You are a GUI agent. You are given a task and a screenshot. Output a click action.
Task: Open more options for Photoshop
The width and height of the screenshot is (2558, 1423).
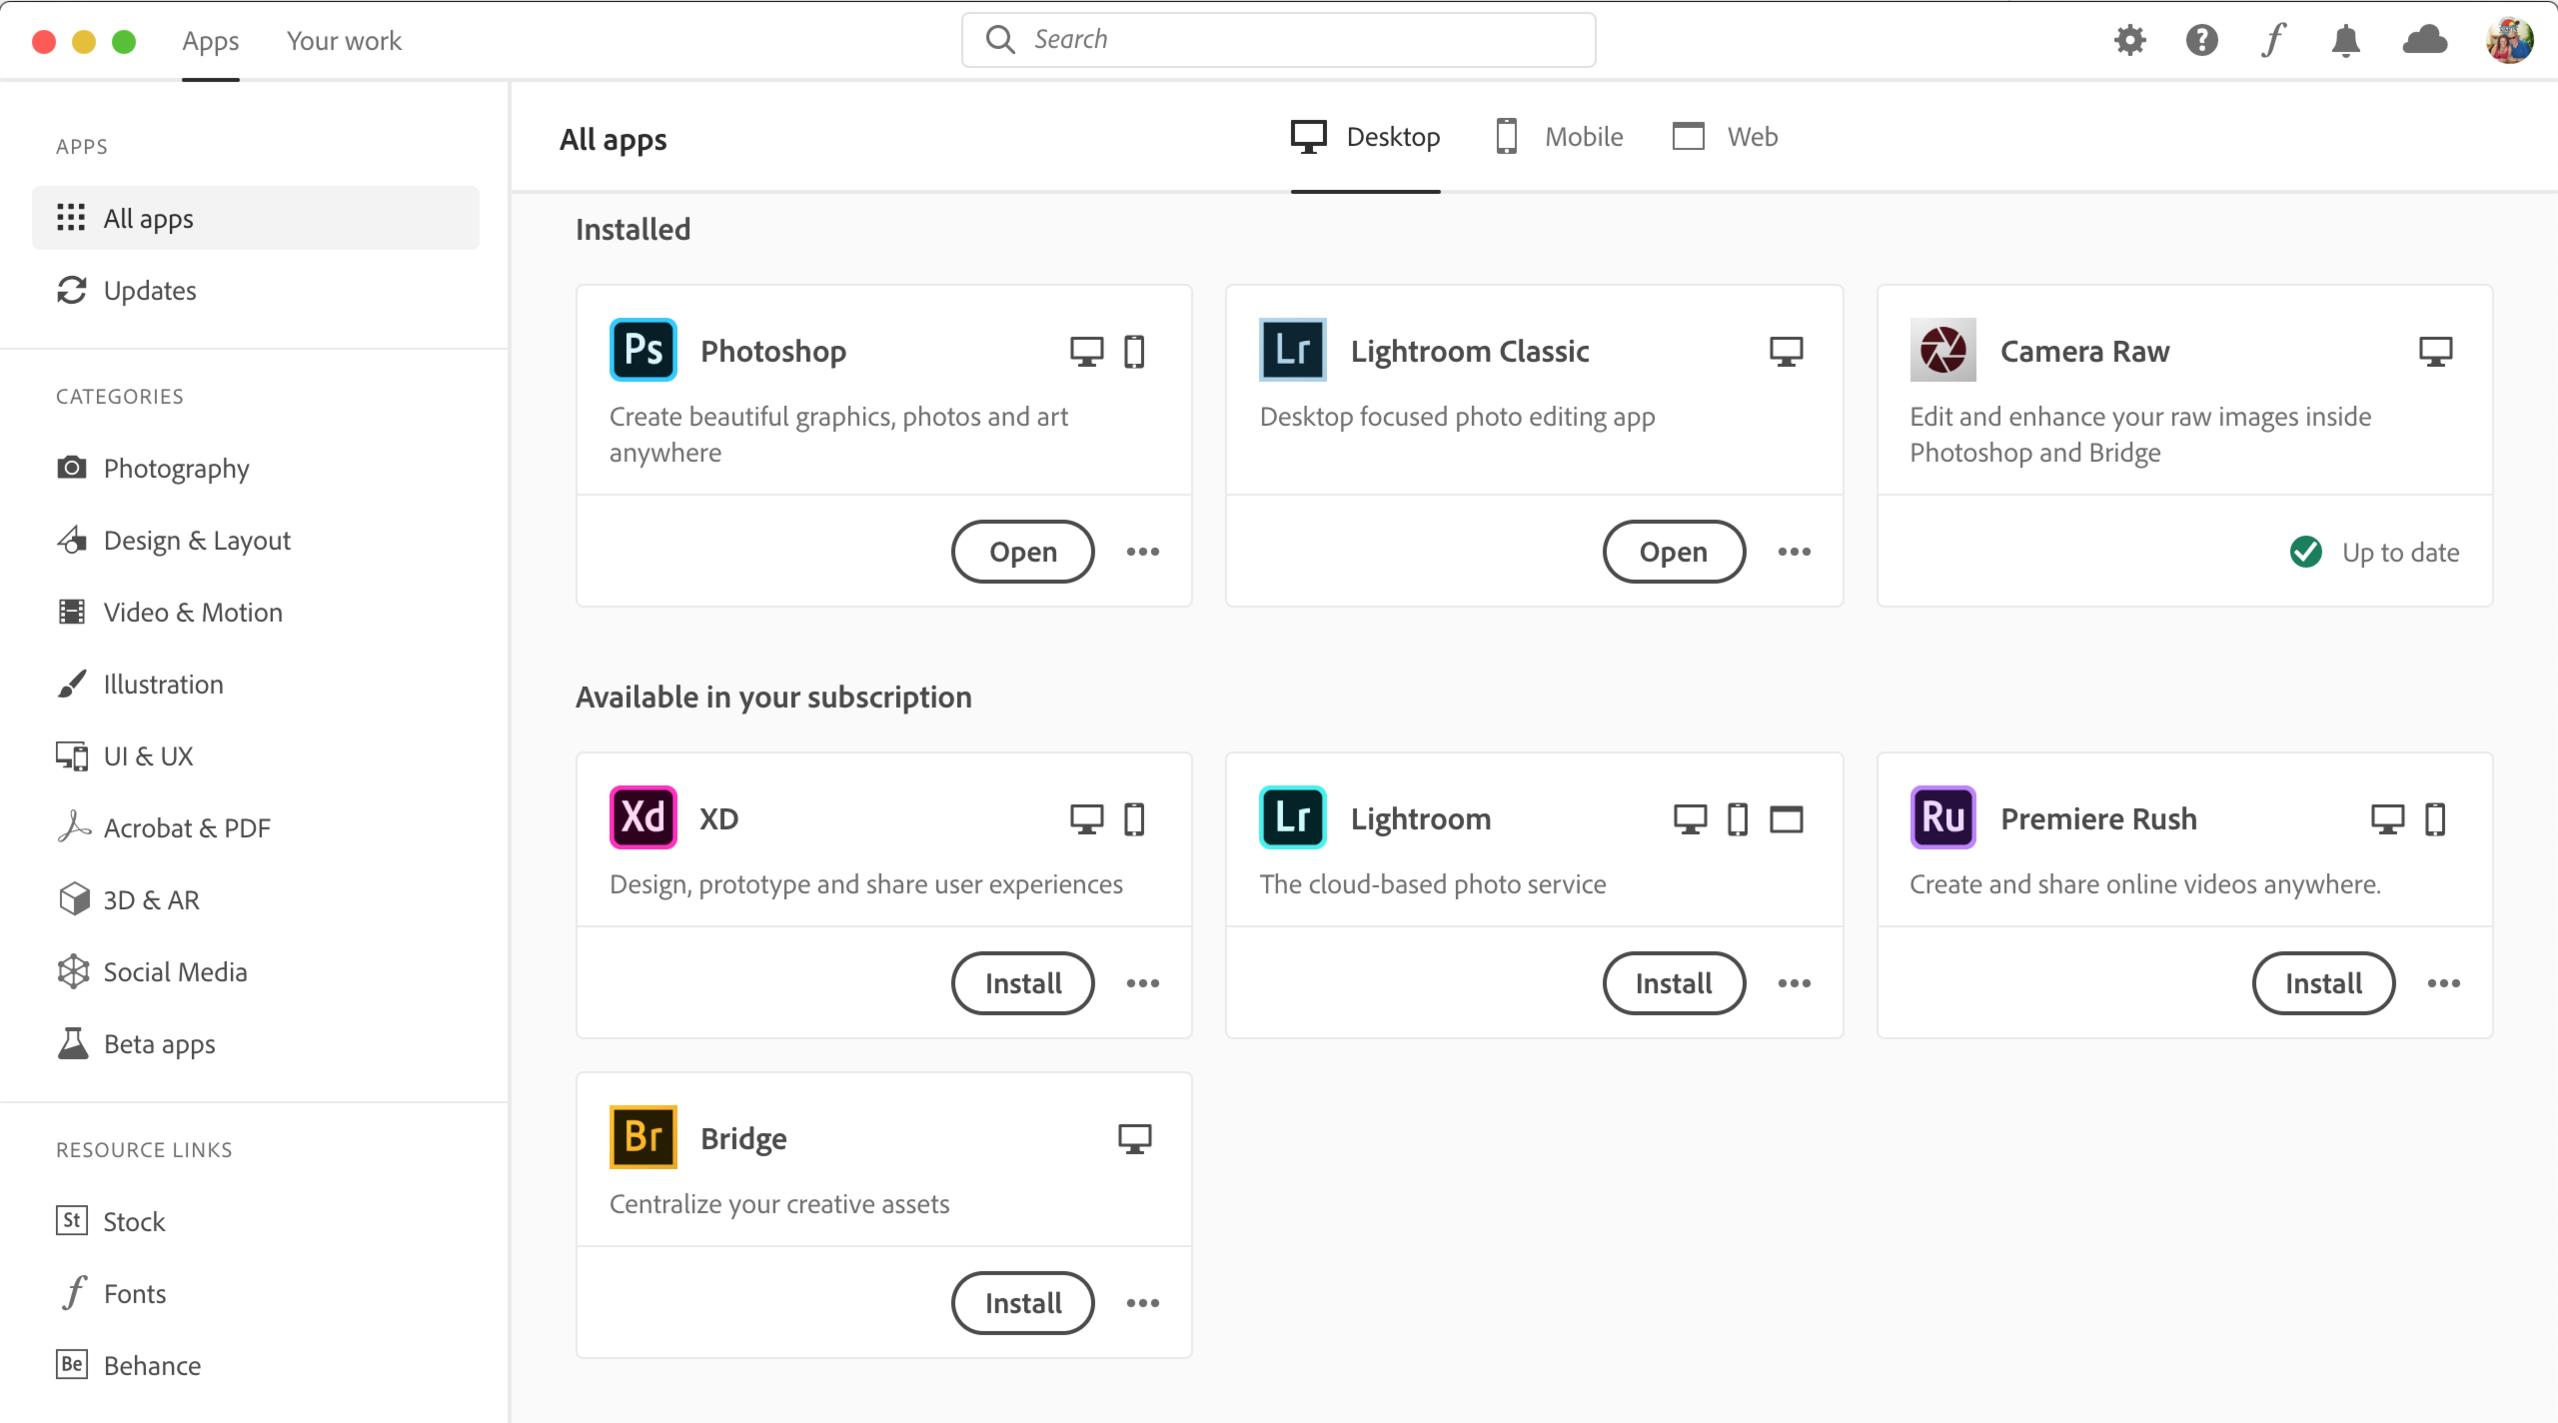click(1142, 551)
